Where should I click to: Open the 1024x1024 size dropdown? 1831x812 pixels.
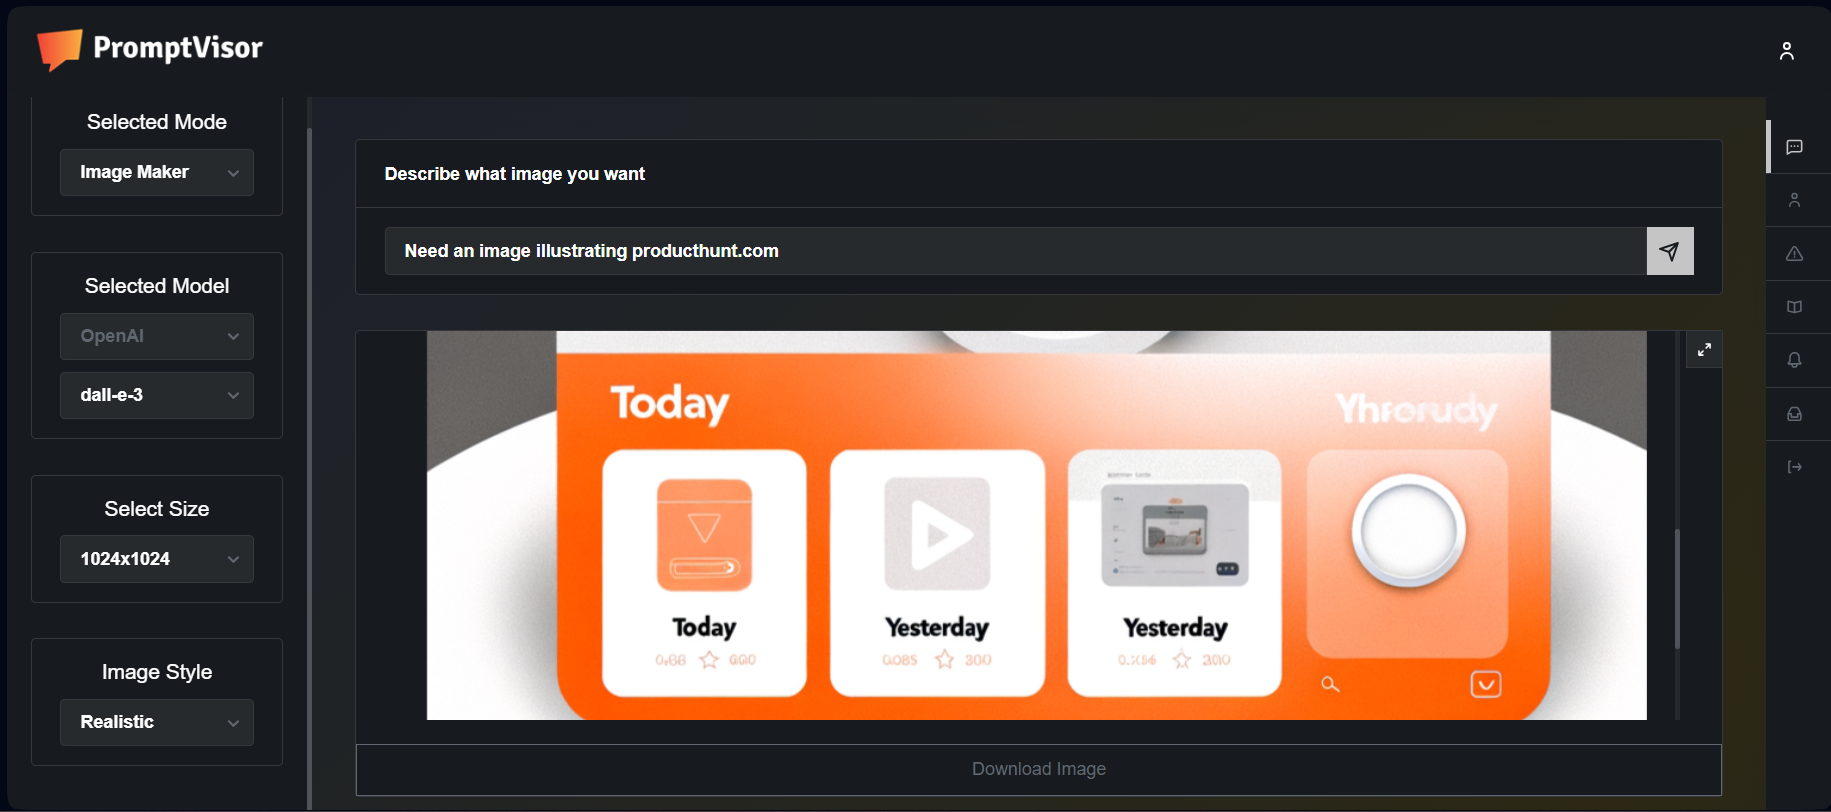[157, 559]
